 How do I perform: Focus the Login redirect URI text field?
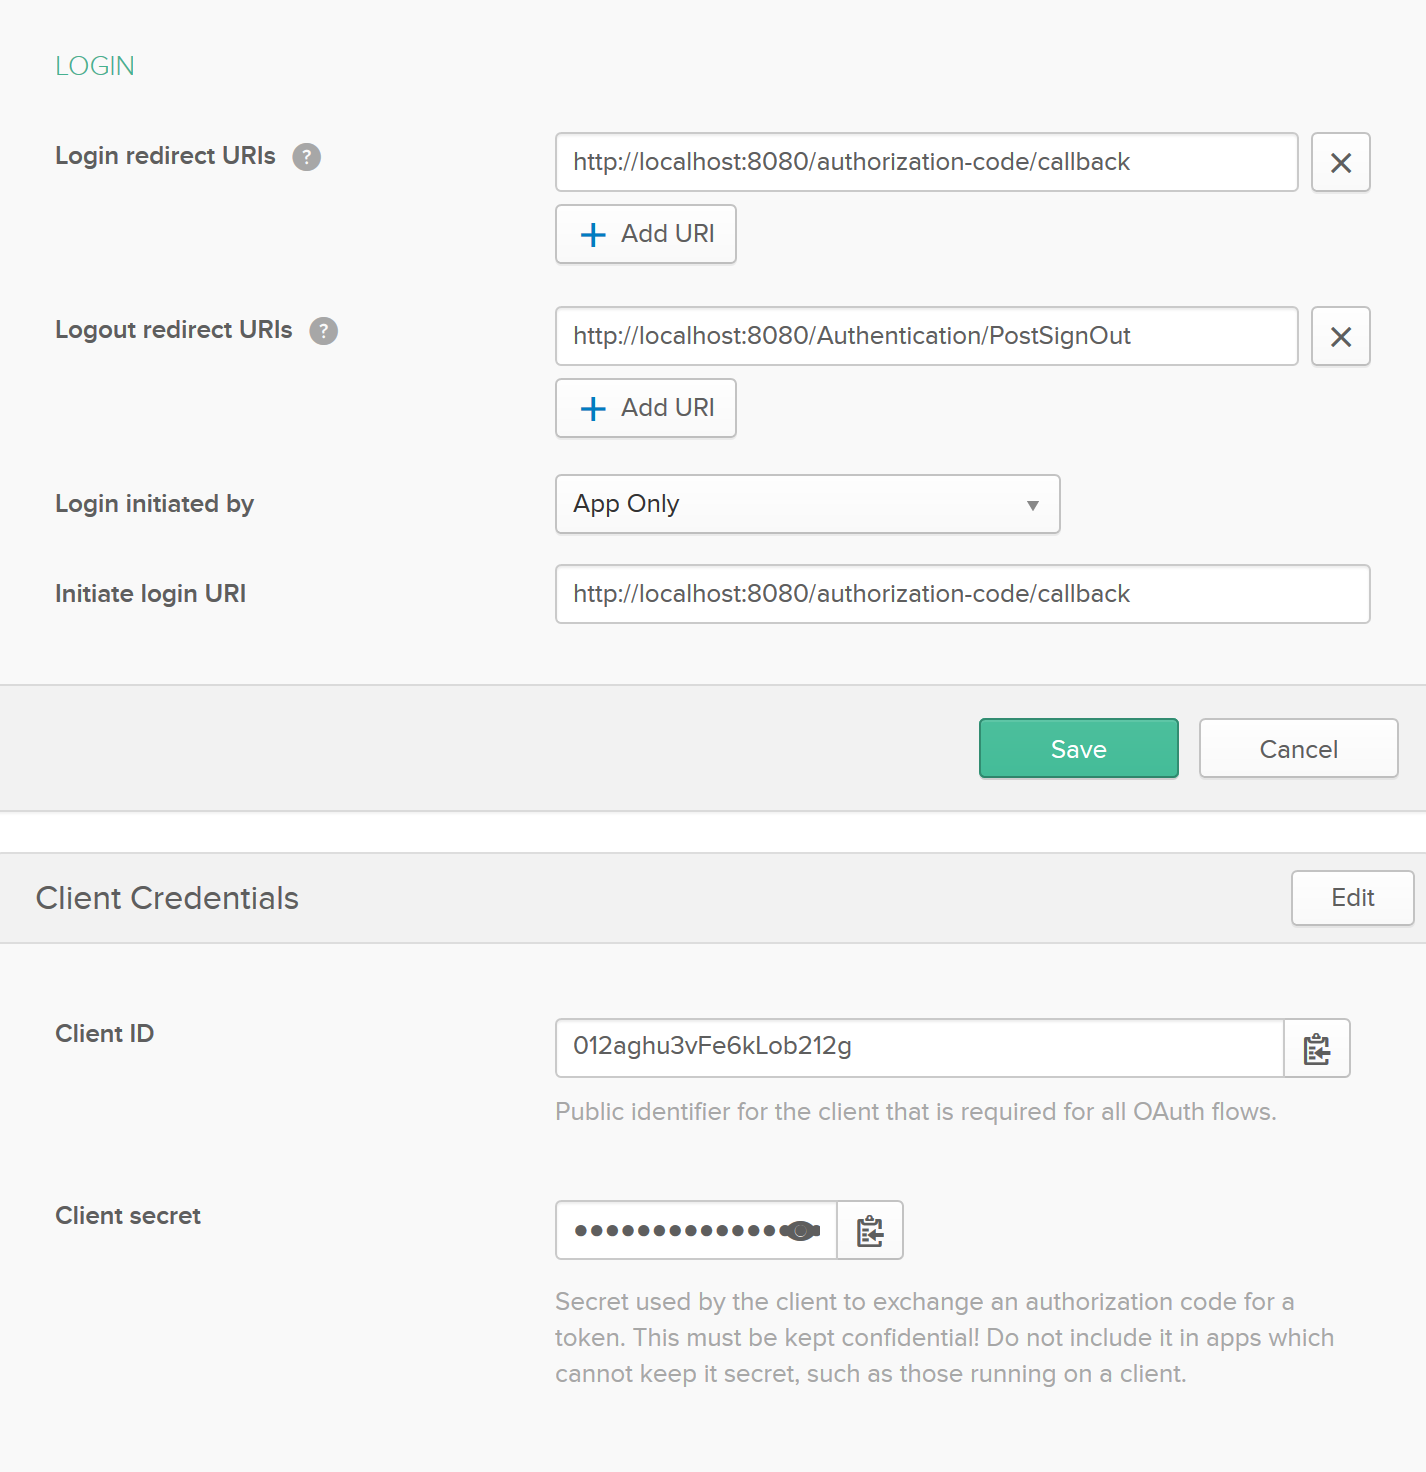click(926, 162)
